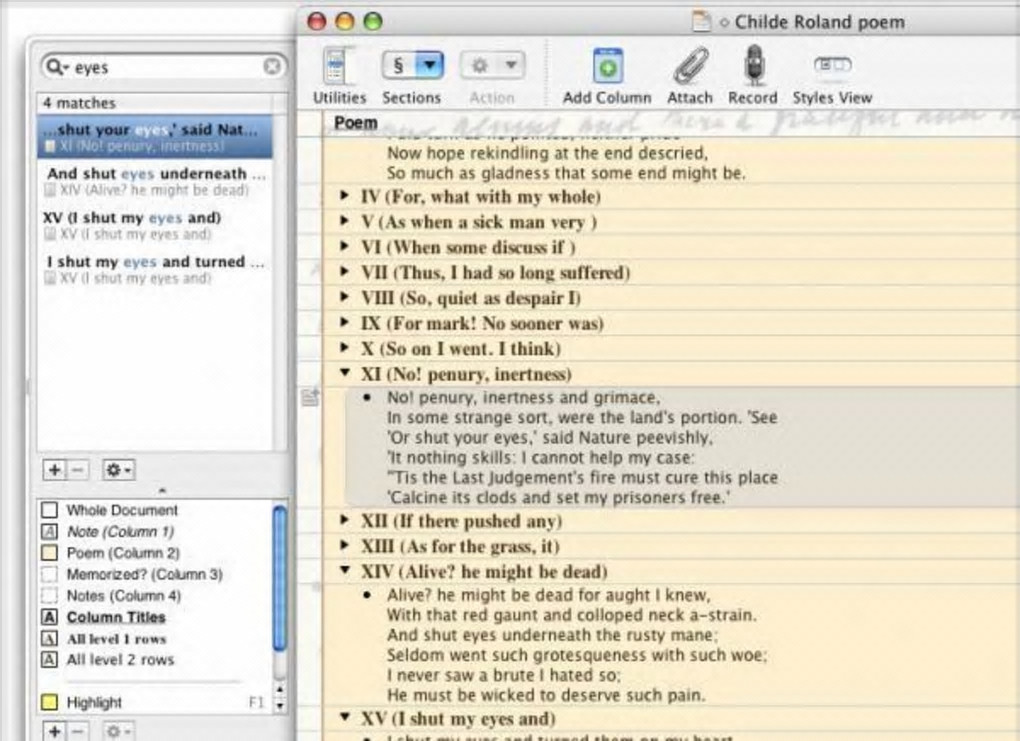Image resolution: width=1020 pixels, height=741 pixels.
Task: Click the yellow minimize window button
Action: [345, 21]
